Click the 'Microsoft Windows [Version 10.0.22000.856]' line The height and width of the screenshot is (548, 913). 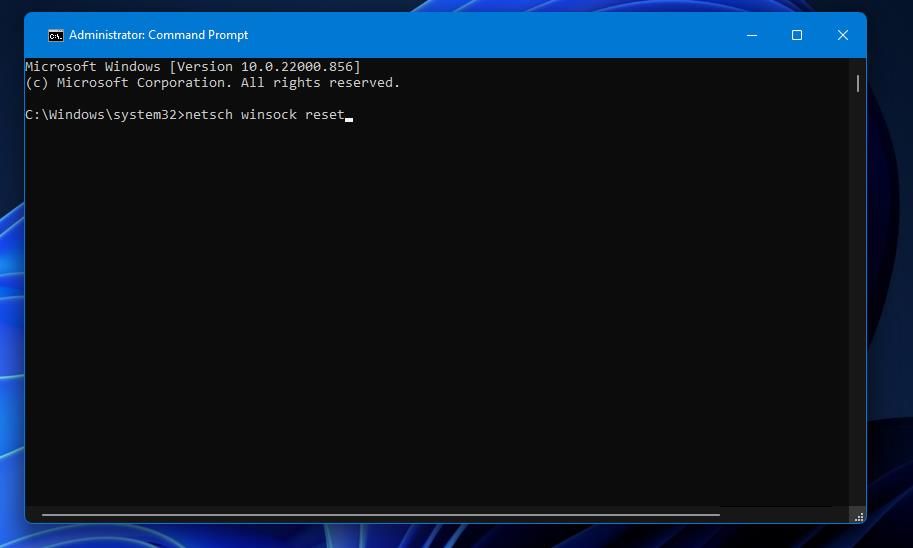(x=193, y=67)
